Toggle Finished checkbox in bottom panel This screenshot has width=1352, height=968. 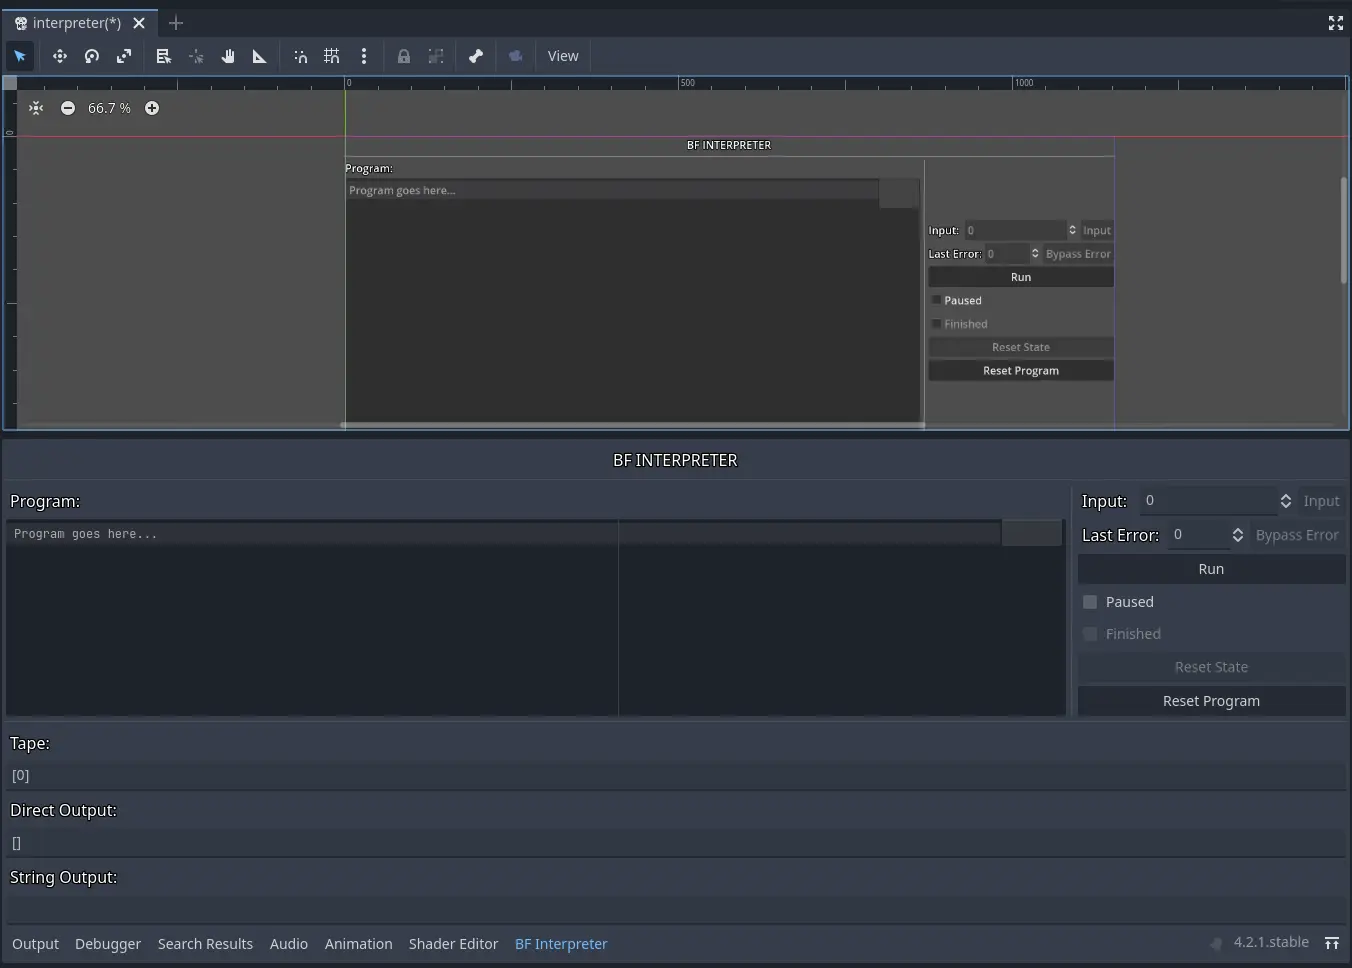(x=1090, y=634)
